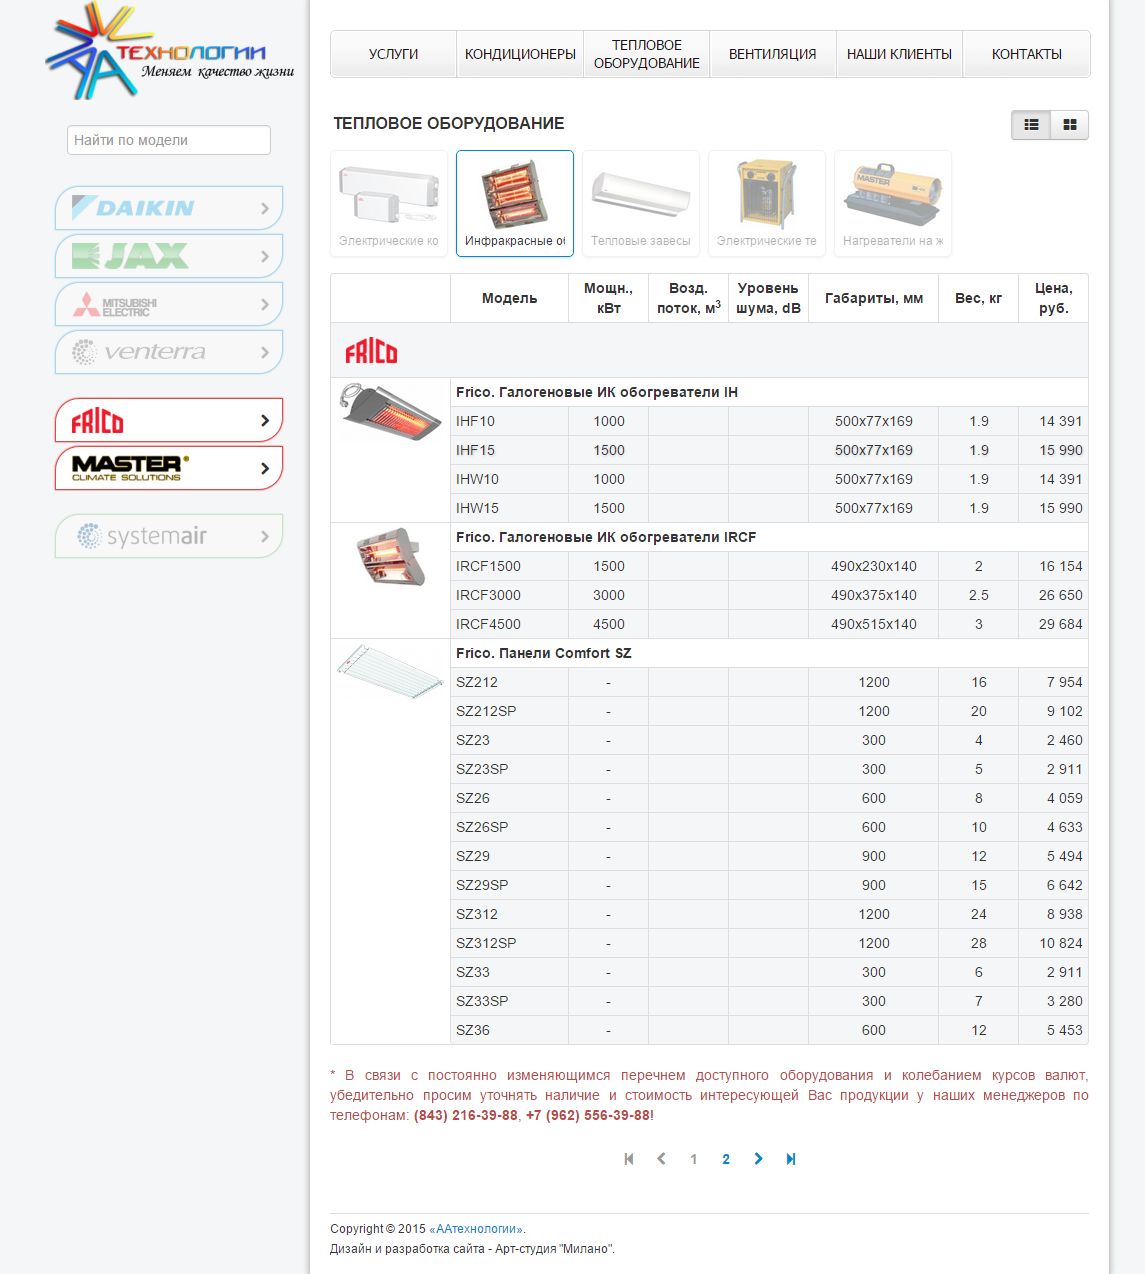Jump to last page of results

tap(790, 1159)
